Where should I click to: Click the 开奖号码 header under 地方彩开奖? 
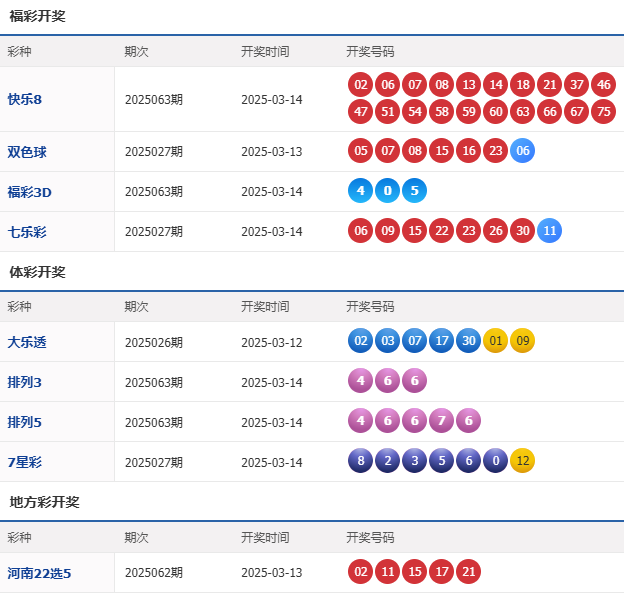[x=370, y=537]
